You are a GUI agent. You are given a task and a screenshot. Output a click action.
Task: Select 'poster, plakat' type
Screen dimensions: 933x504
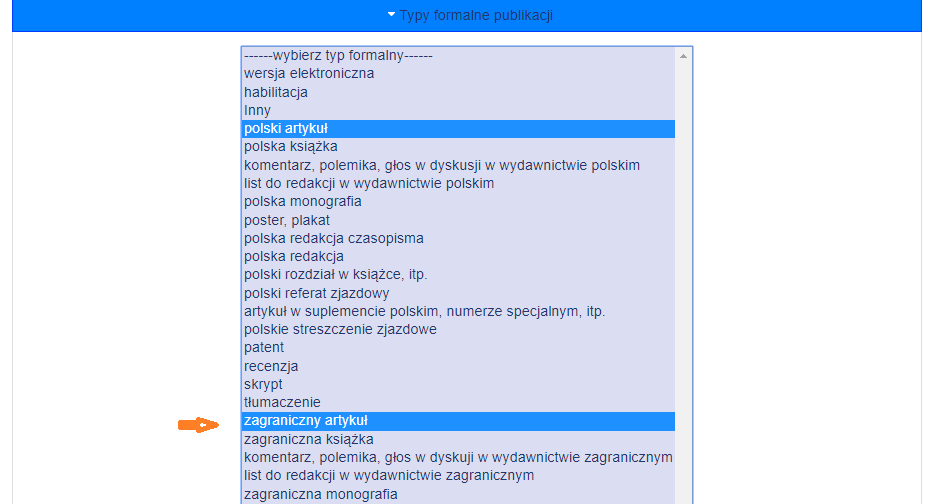[287, 220]
